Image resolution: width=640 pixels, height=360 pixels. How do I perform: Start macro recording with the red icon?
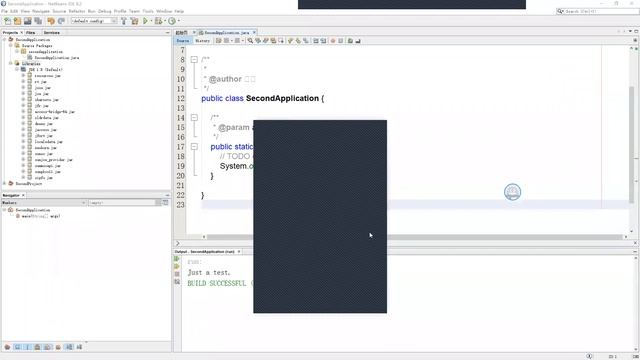click(333, 41)
